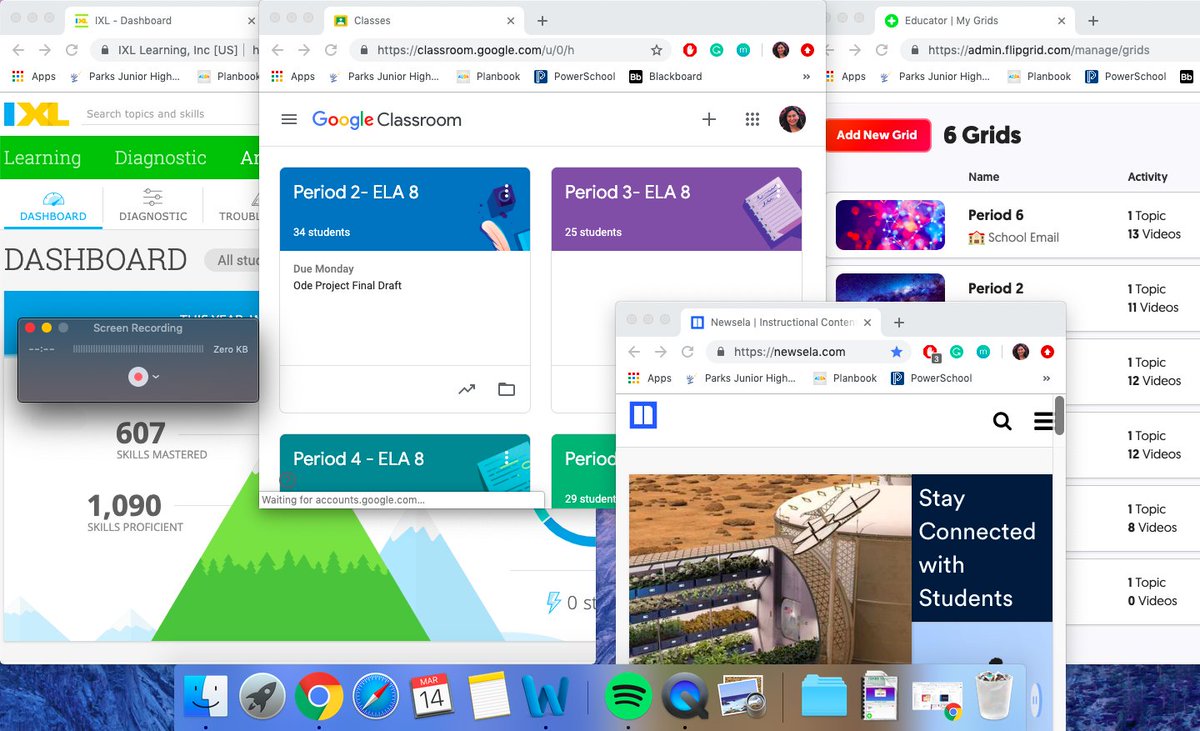Open Period 2- ELA 8 card options menu

coord(507,192)
